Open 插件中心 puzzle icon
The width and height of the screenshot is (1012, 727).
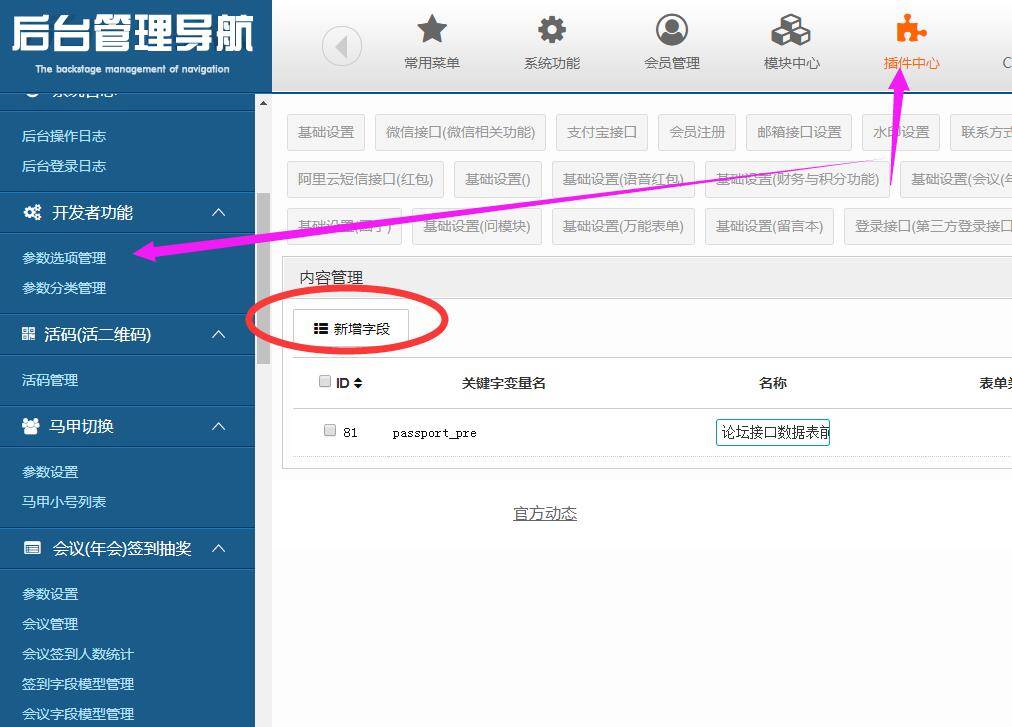click(911, 28)
